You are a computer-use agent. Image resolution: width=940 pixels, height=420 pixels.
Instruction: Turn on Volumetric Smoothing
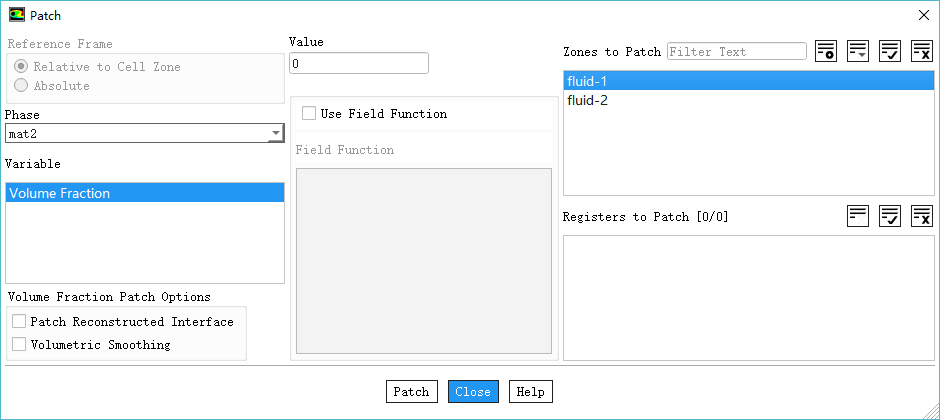coord(19,345)
